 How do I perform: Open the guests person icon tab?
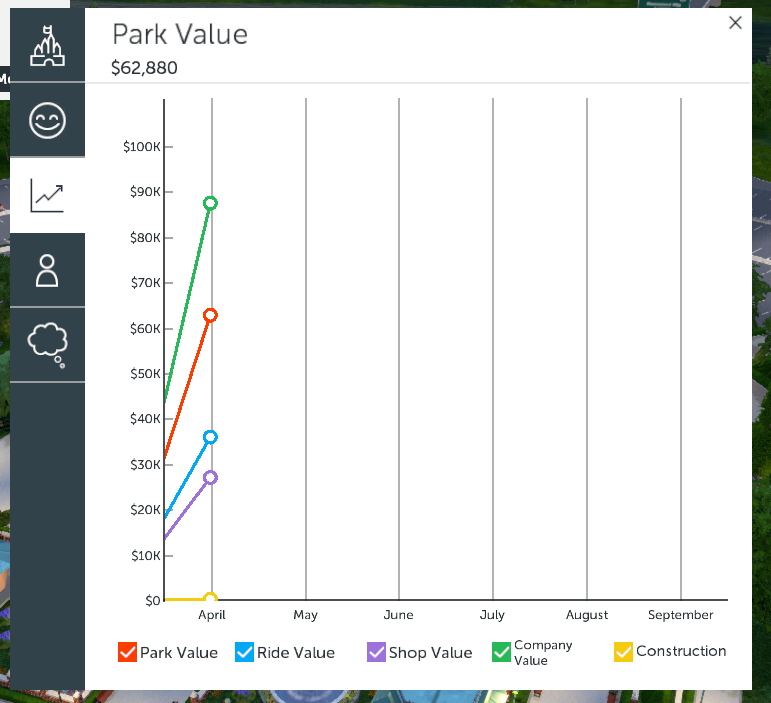click(47, 270)
